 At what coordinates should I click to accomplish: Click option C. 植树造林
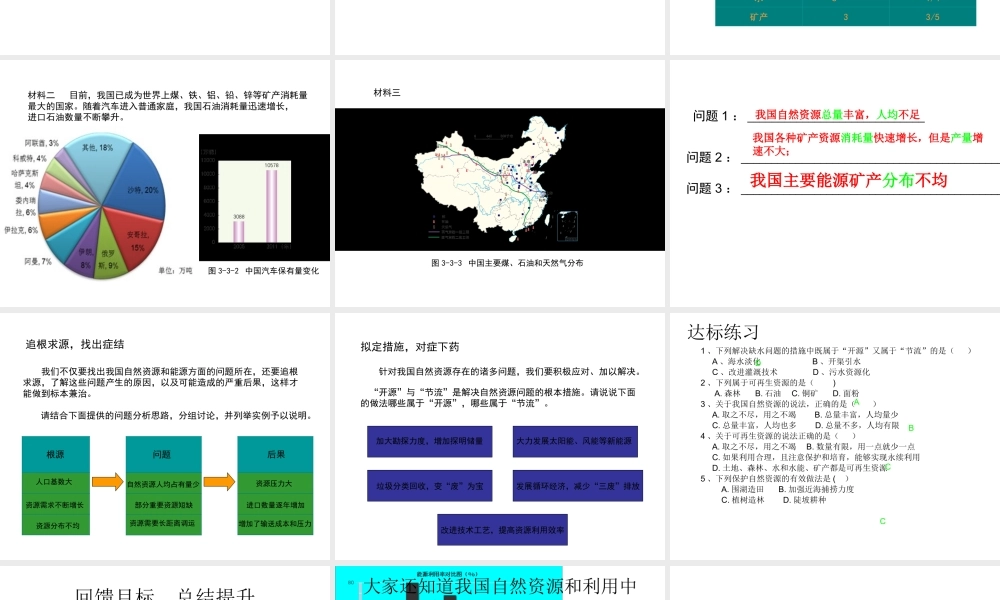pos(742,500)
